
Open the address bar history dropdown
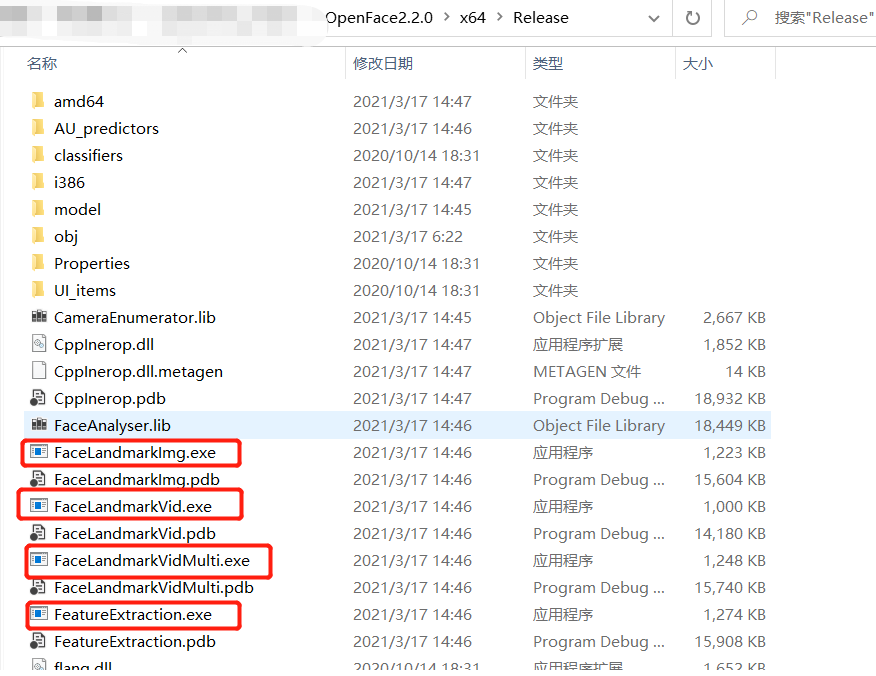click(x=653, y=18)
